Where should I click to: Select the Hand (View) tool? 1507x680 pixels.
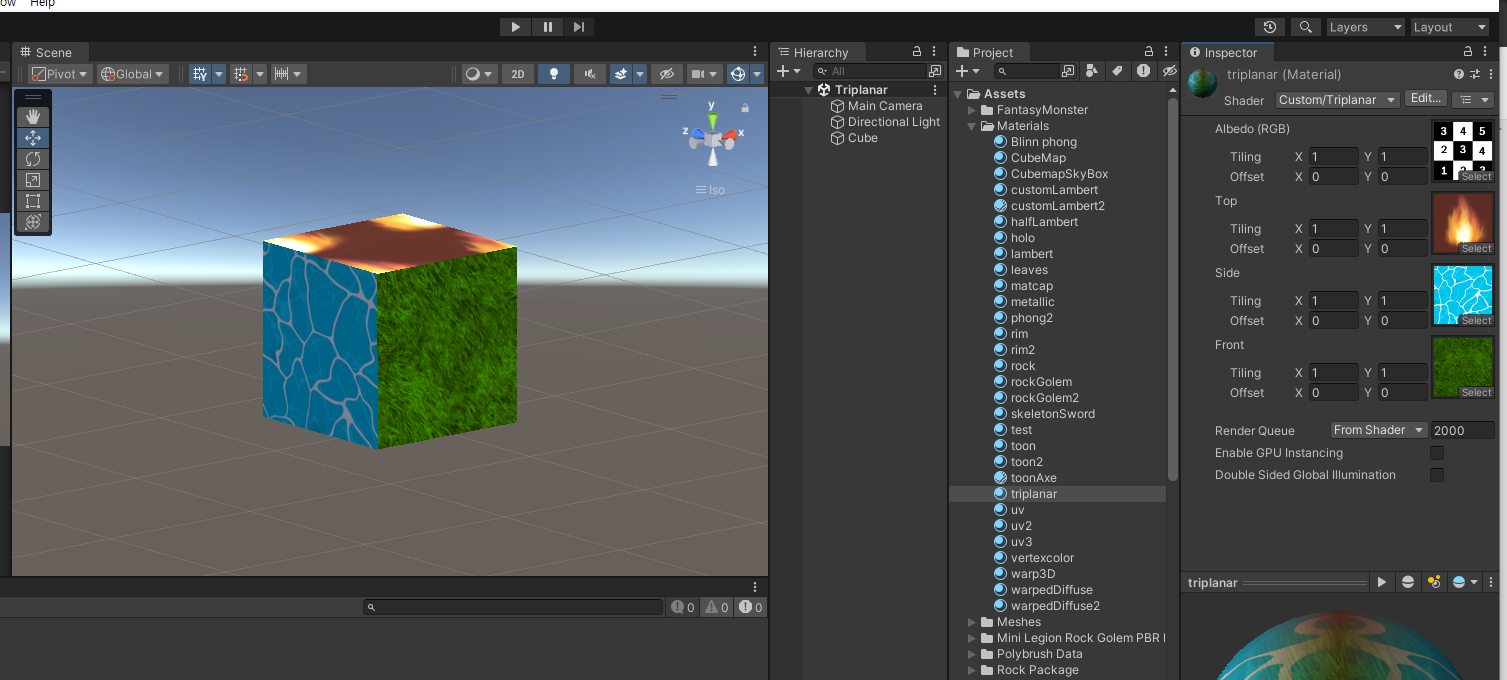(32, 117)
